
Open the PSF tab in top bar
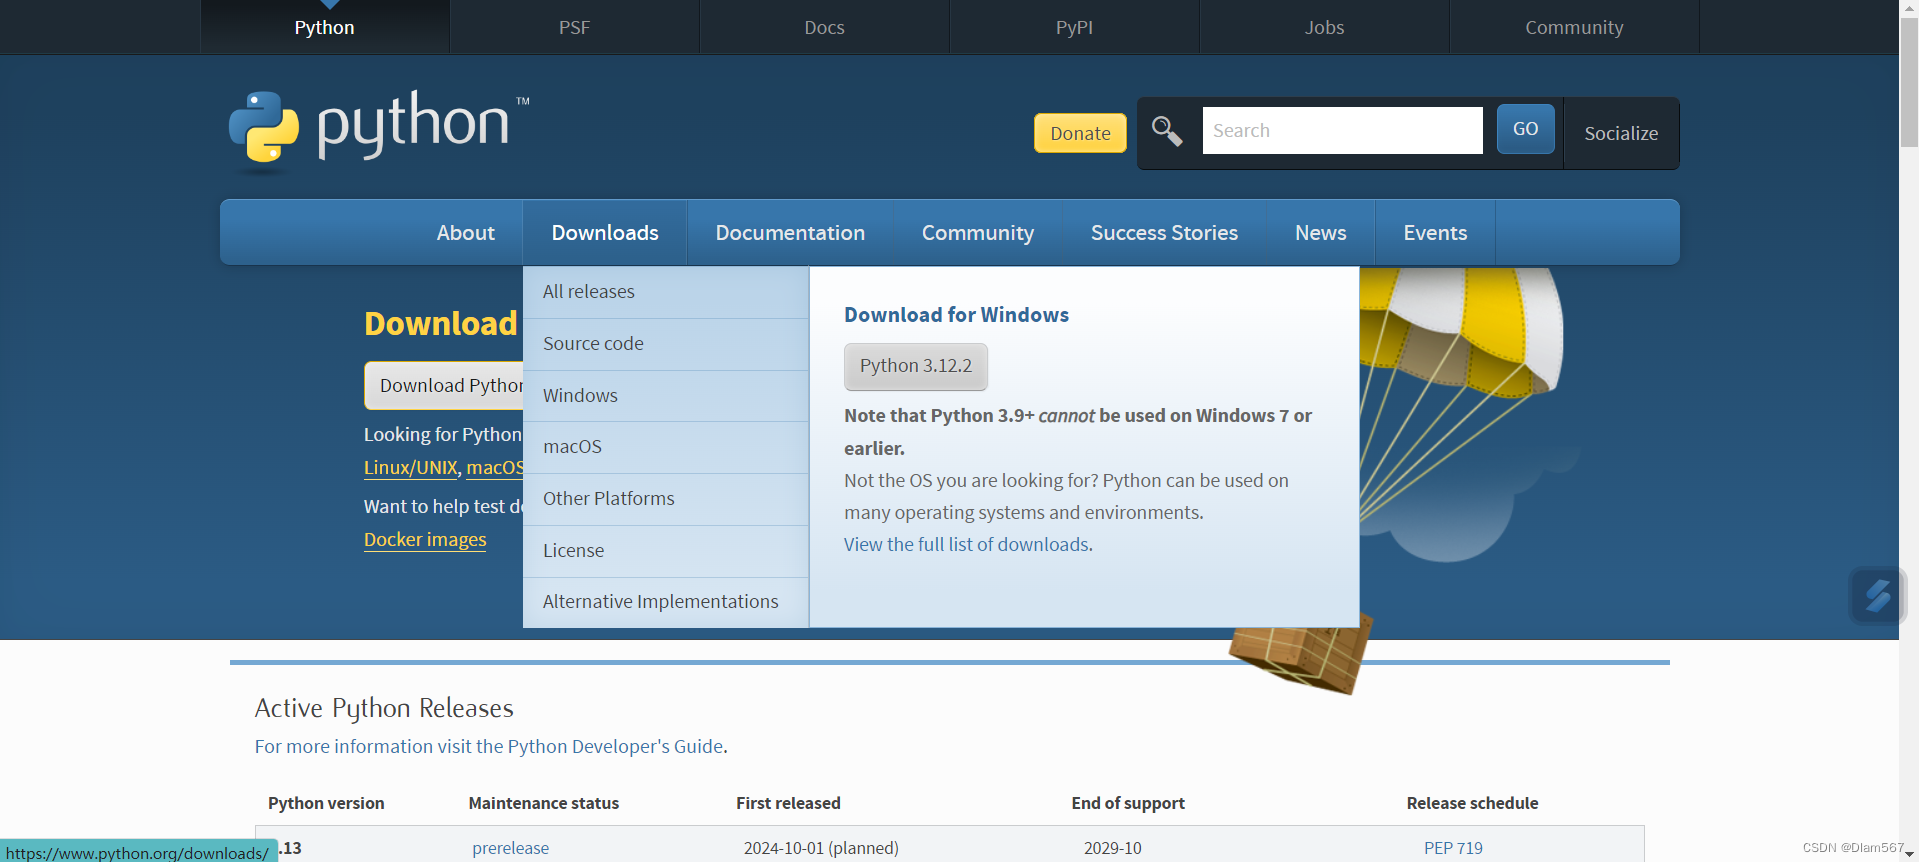[x=574, y=27]
